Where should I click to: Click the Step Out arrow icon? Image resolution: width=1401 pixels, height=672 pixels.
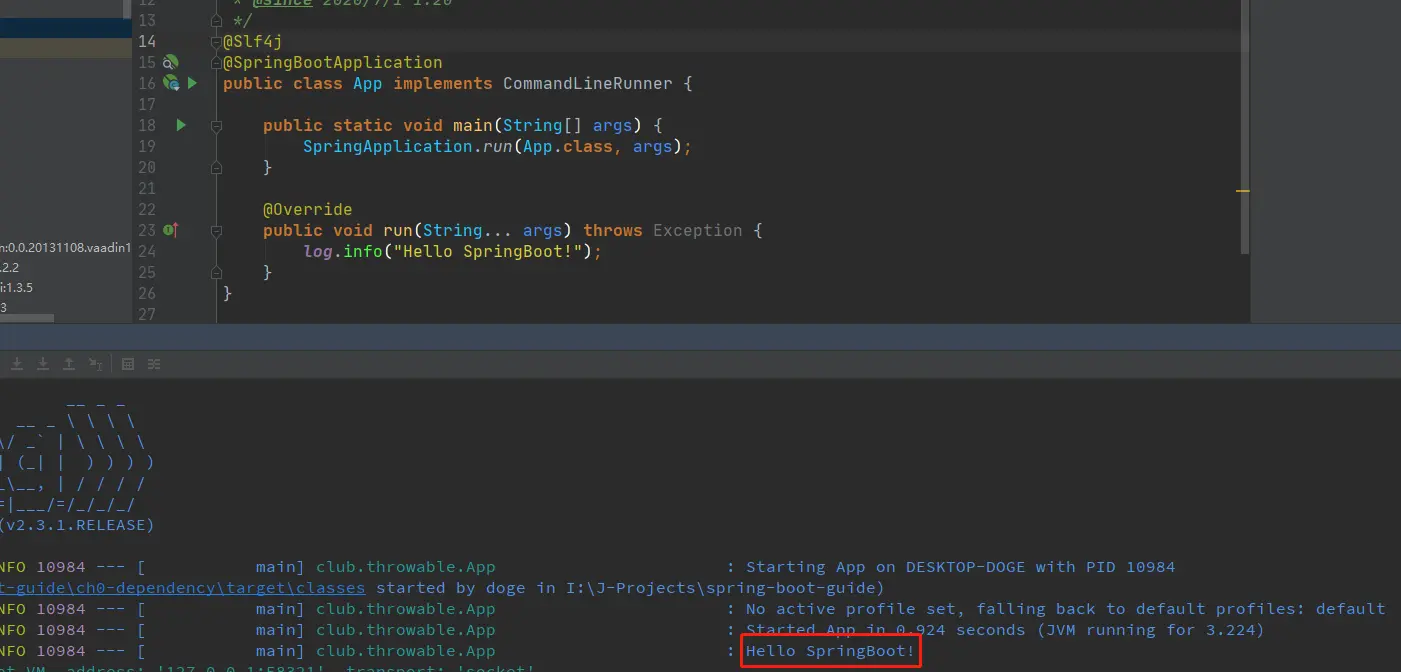point(69,364)
